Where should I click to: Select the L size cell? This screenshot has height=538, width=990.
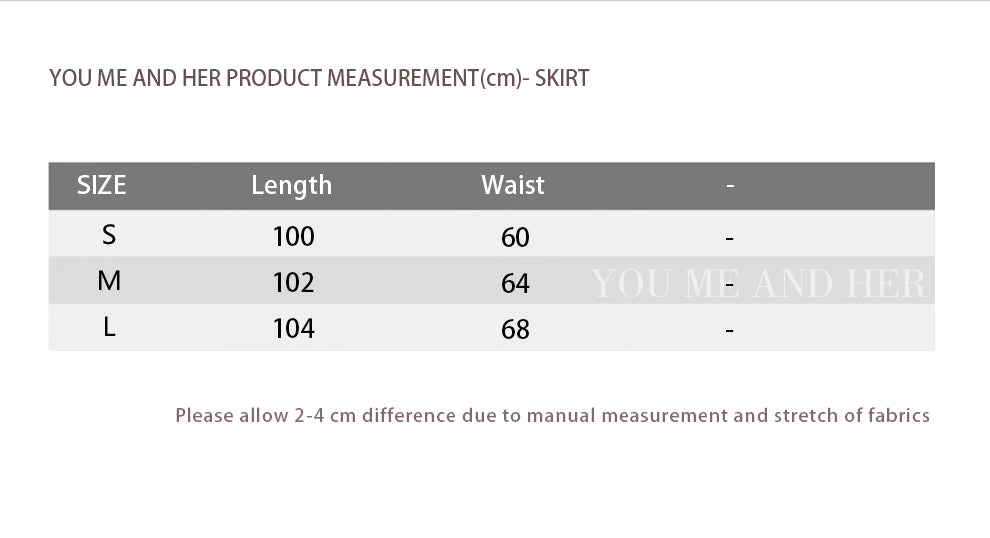point(109,327)
